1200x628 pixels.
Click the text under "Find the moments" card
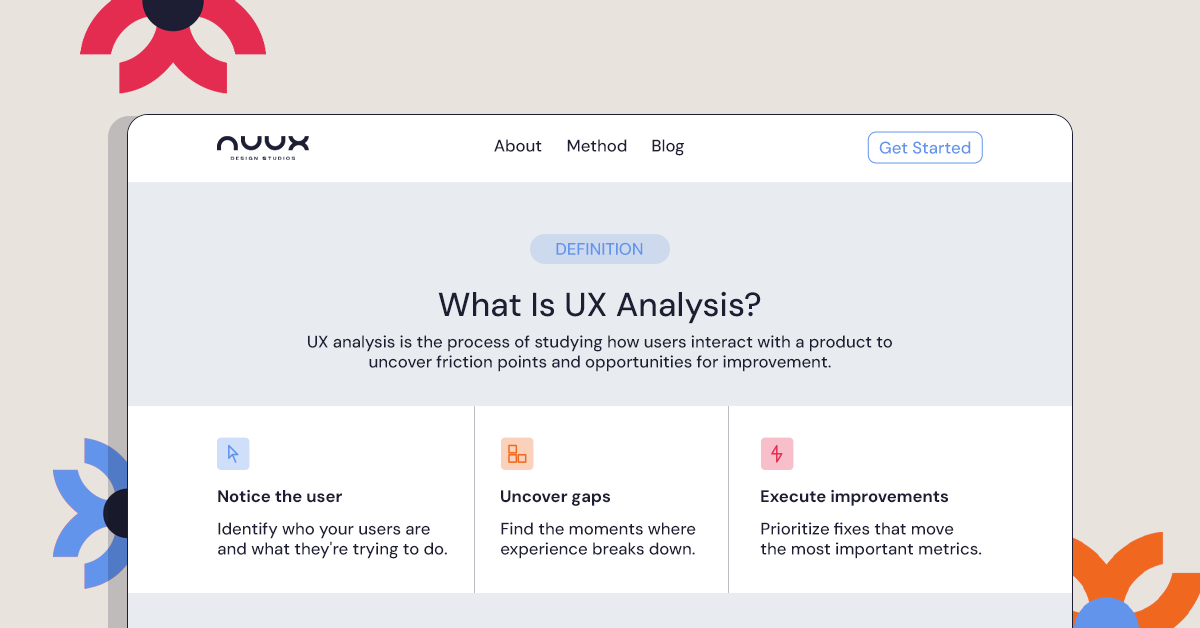(598, 539)
